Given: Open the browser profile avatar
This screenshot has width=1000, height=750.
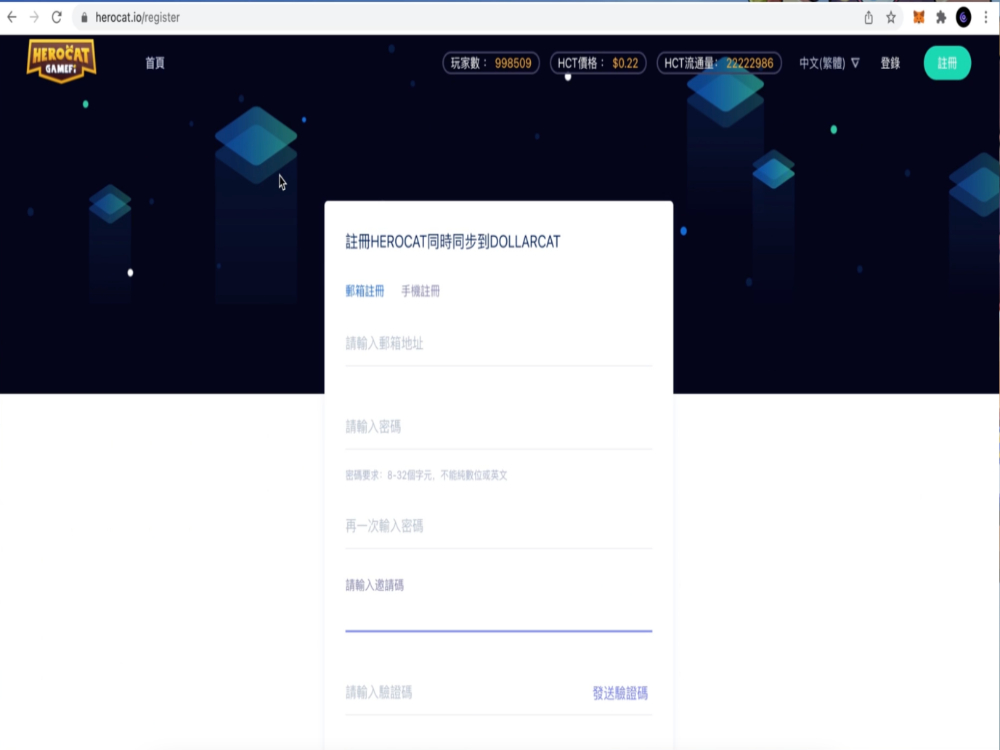Looking at the screenshot, I should [964, 18].
